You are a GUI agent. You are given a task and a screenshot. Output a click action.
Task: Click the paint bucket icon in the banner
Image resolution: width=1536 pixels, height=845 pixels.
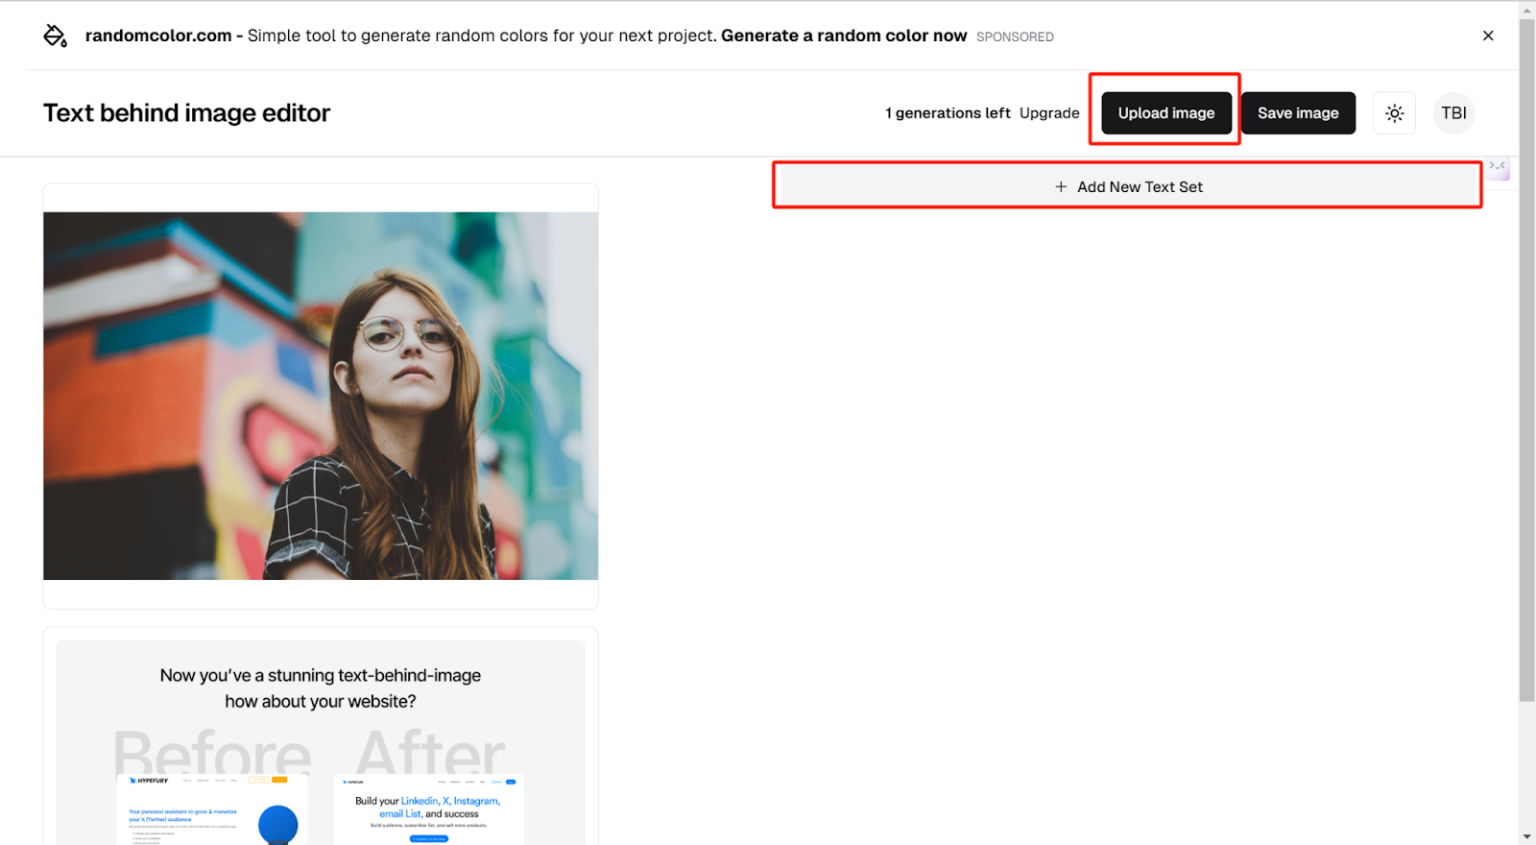55,36
